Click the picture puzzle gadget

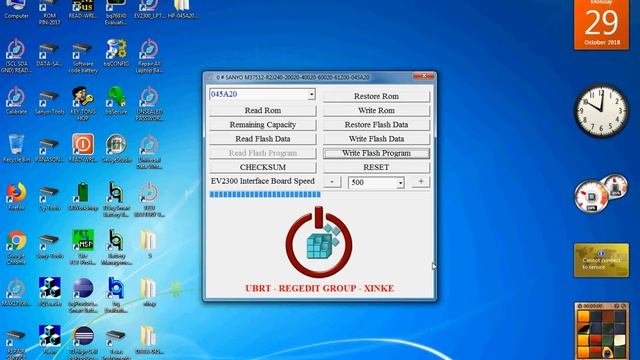(x=601, y=331)
